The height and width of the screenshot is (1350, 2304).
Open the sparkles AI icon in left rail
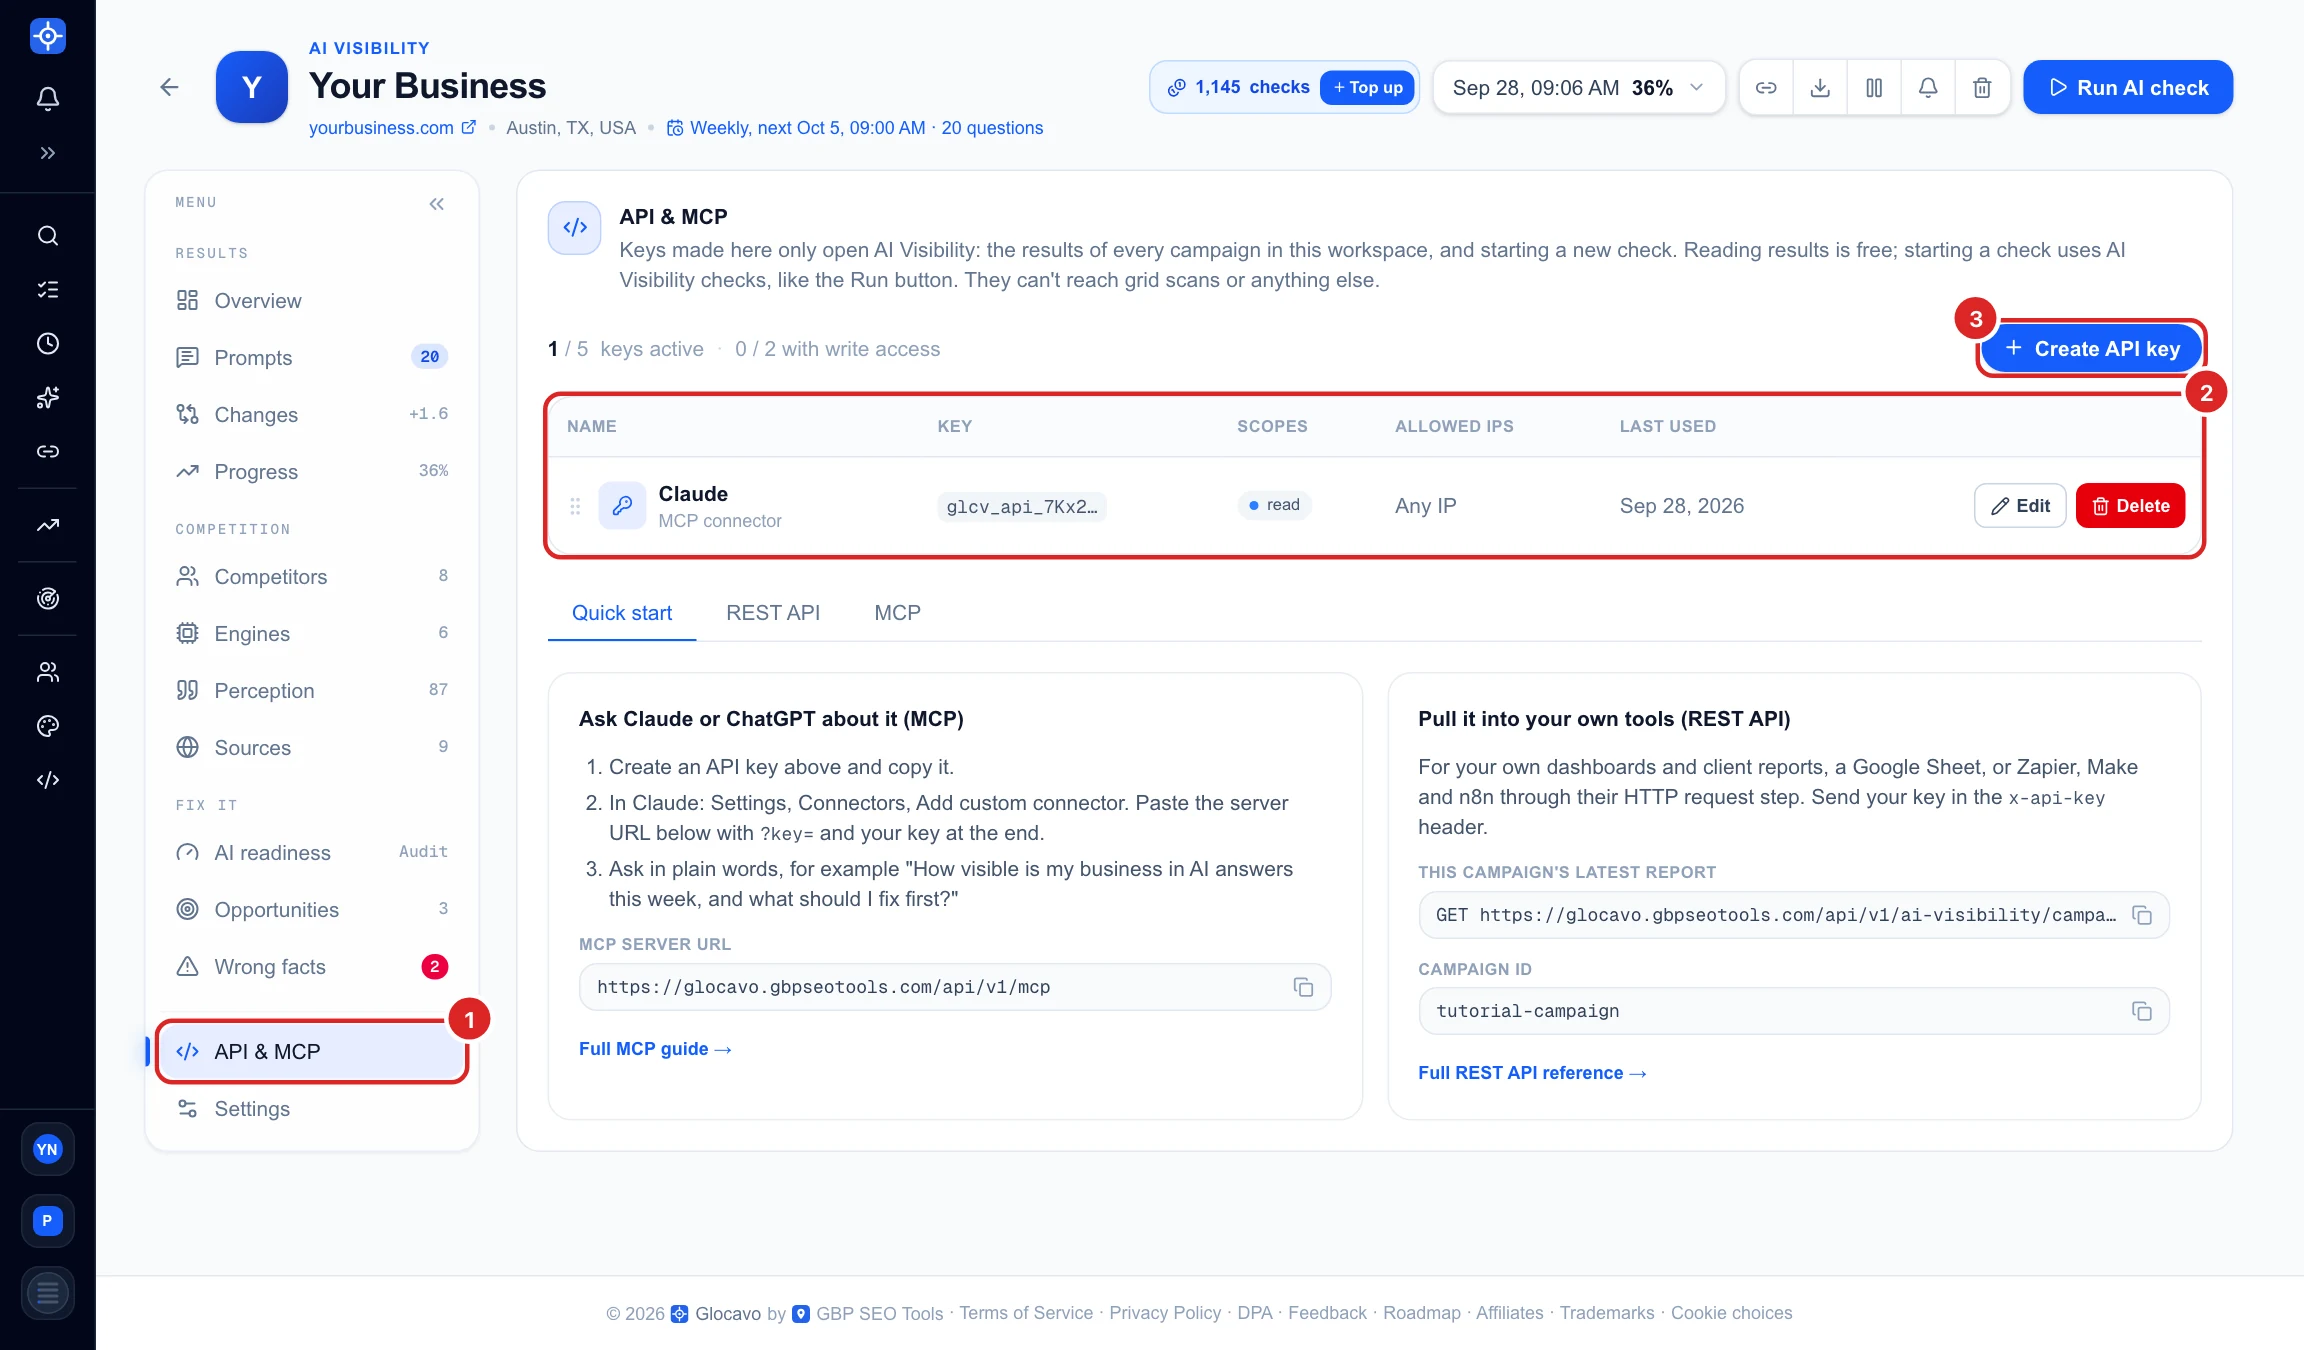47,398
